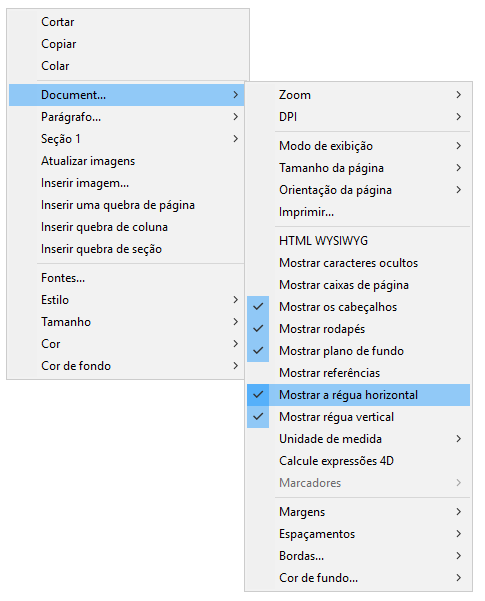Uncheck Mostrar rodapés option
This screenshot has width=485, height=601.
pos(358,329)
